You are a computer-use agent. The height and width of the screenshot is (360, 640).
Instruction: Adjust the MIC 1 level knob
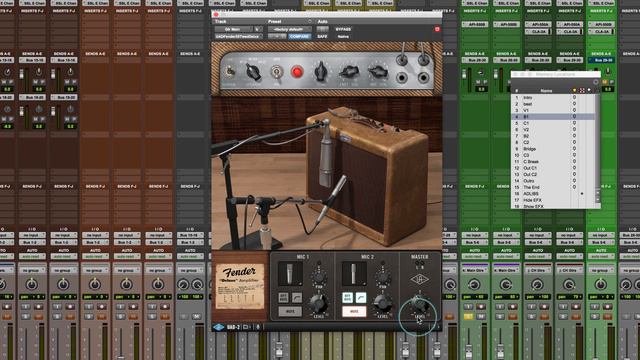[x=318, y=304]
